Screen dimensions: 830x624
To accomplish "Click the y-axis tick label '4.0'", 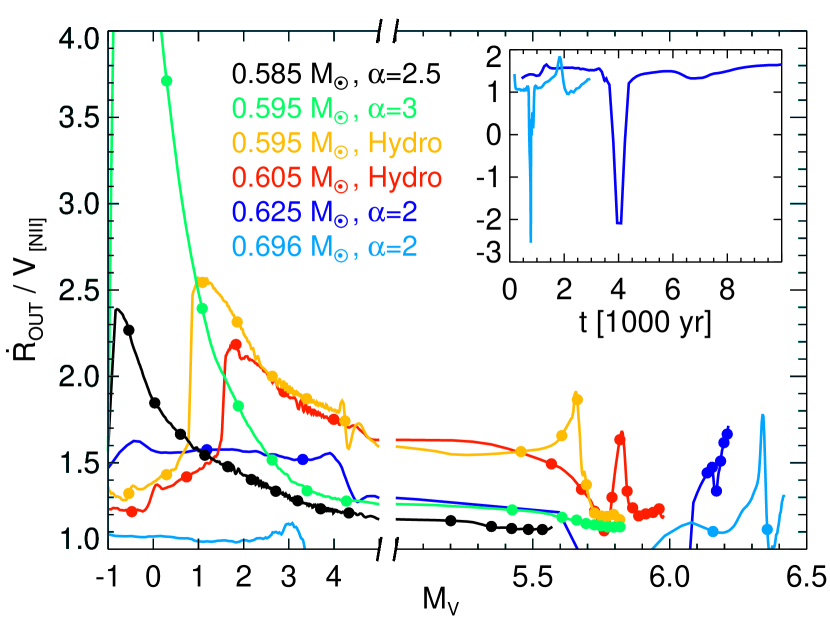I will click(79, 39).
